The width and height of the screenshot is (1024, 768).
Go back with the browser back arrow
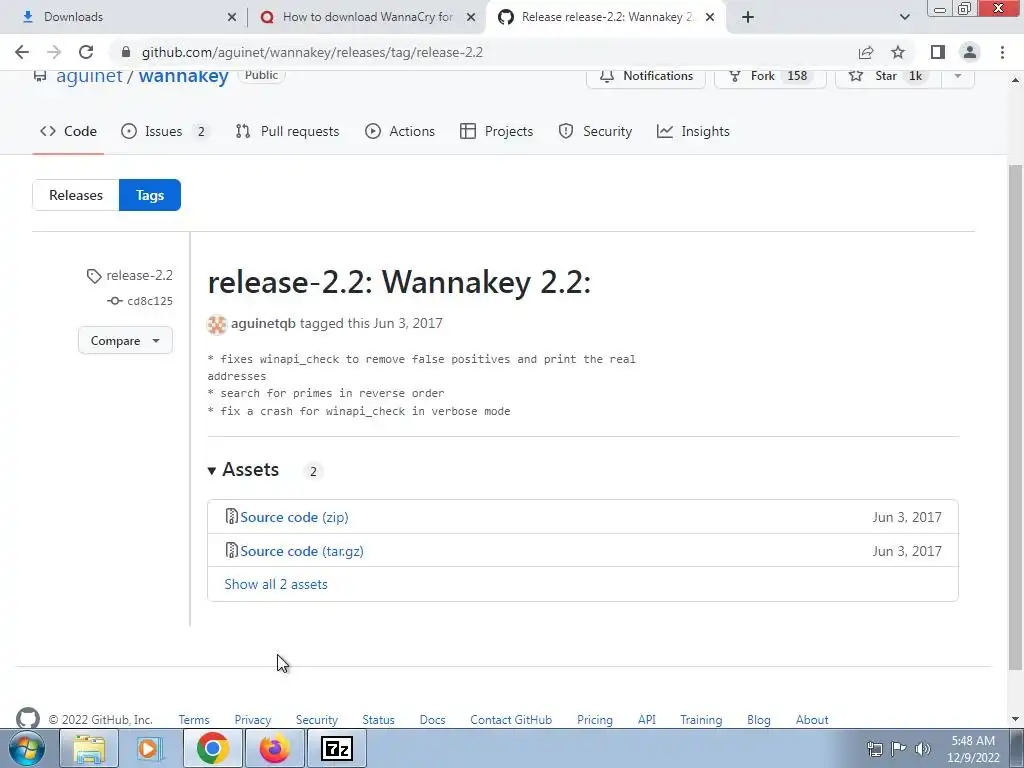click(22, 52)
